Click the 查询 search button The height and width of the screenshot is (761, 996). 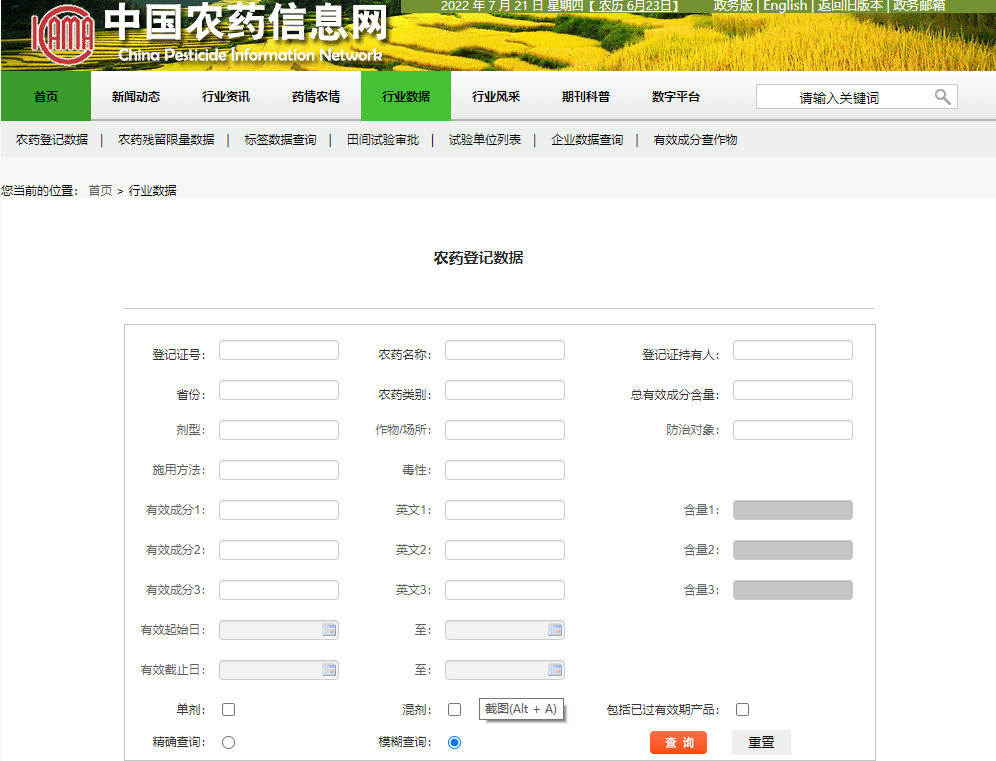tap(678, 742)
